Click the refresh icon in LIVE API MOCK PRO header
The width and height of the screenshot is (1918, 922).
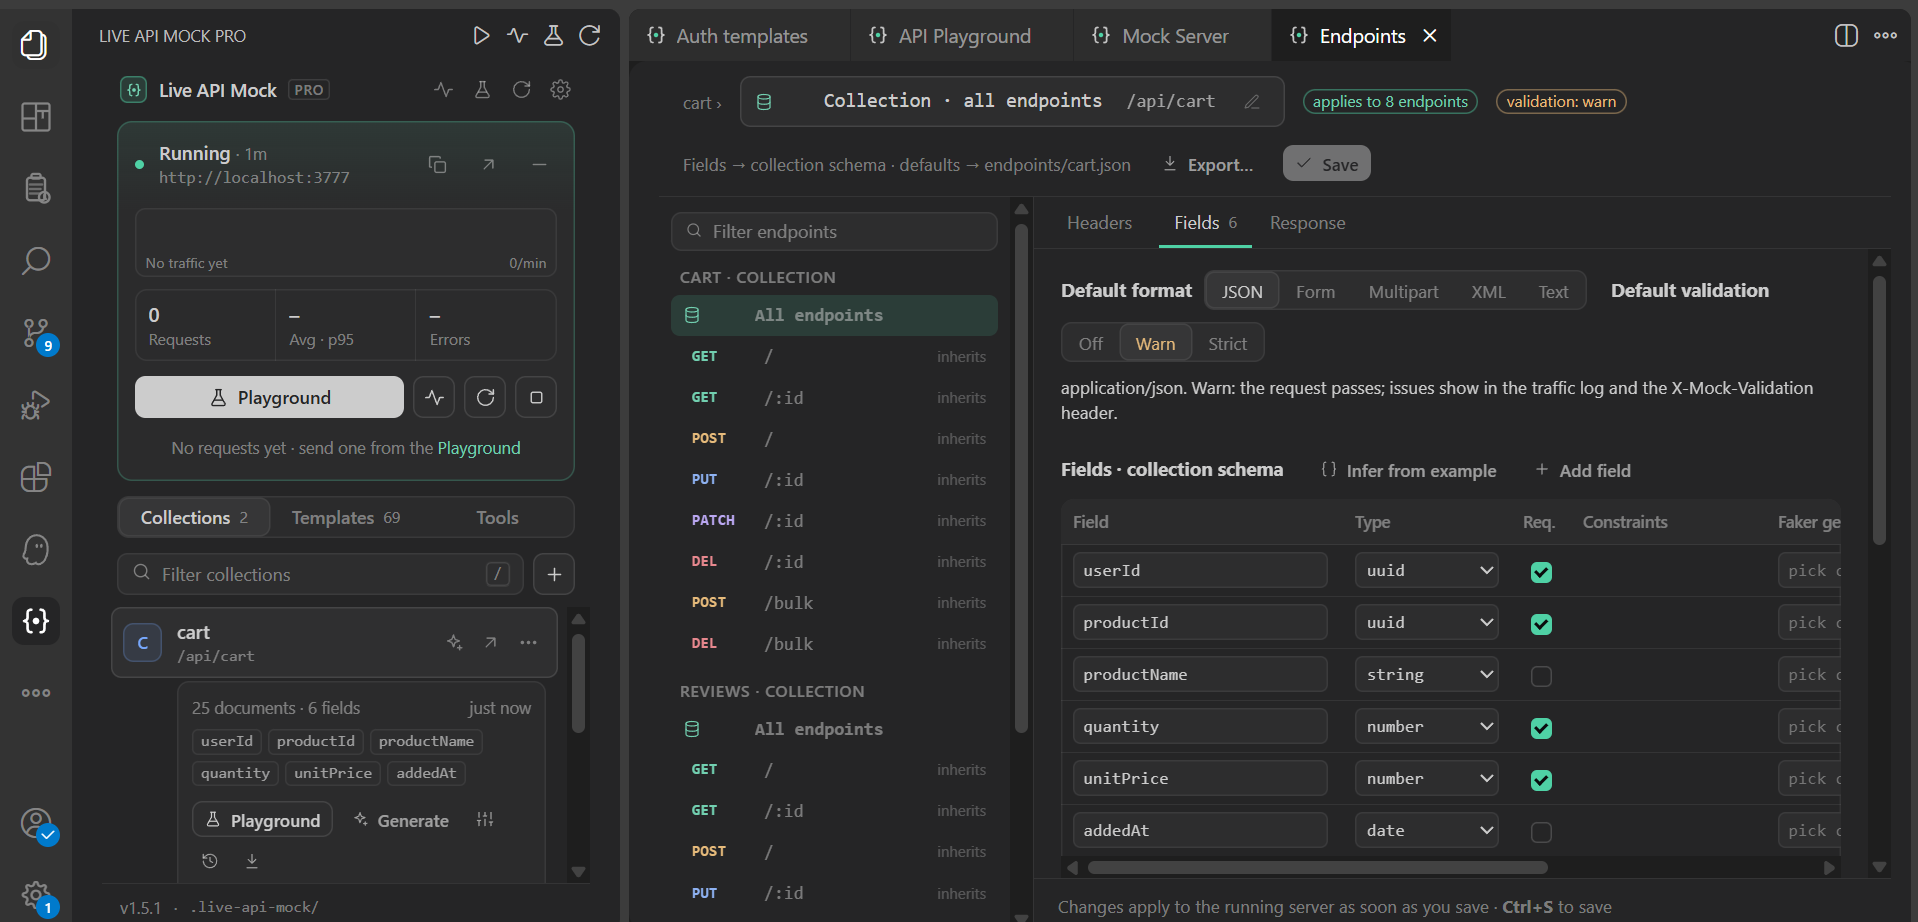[590, 36]
